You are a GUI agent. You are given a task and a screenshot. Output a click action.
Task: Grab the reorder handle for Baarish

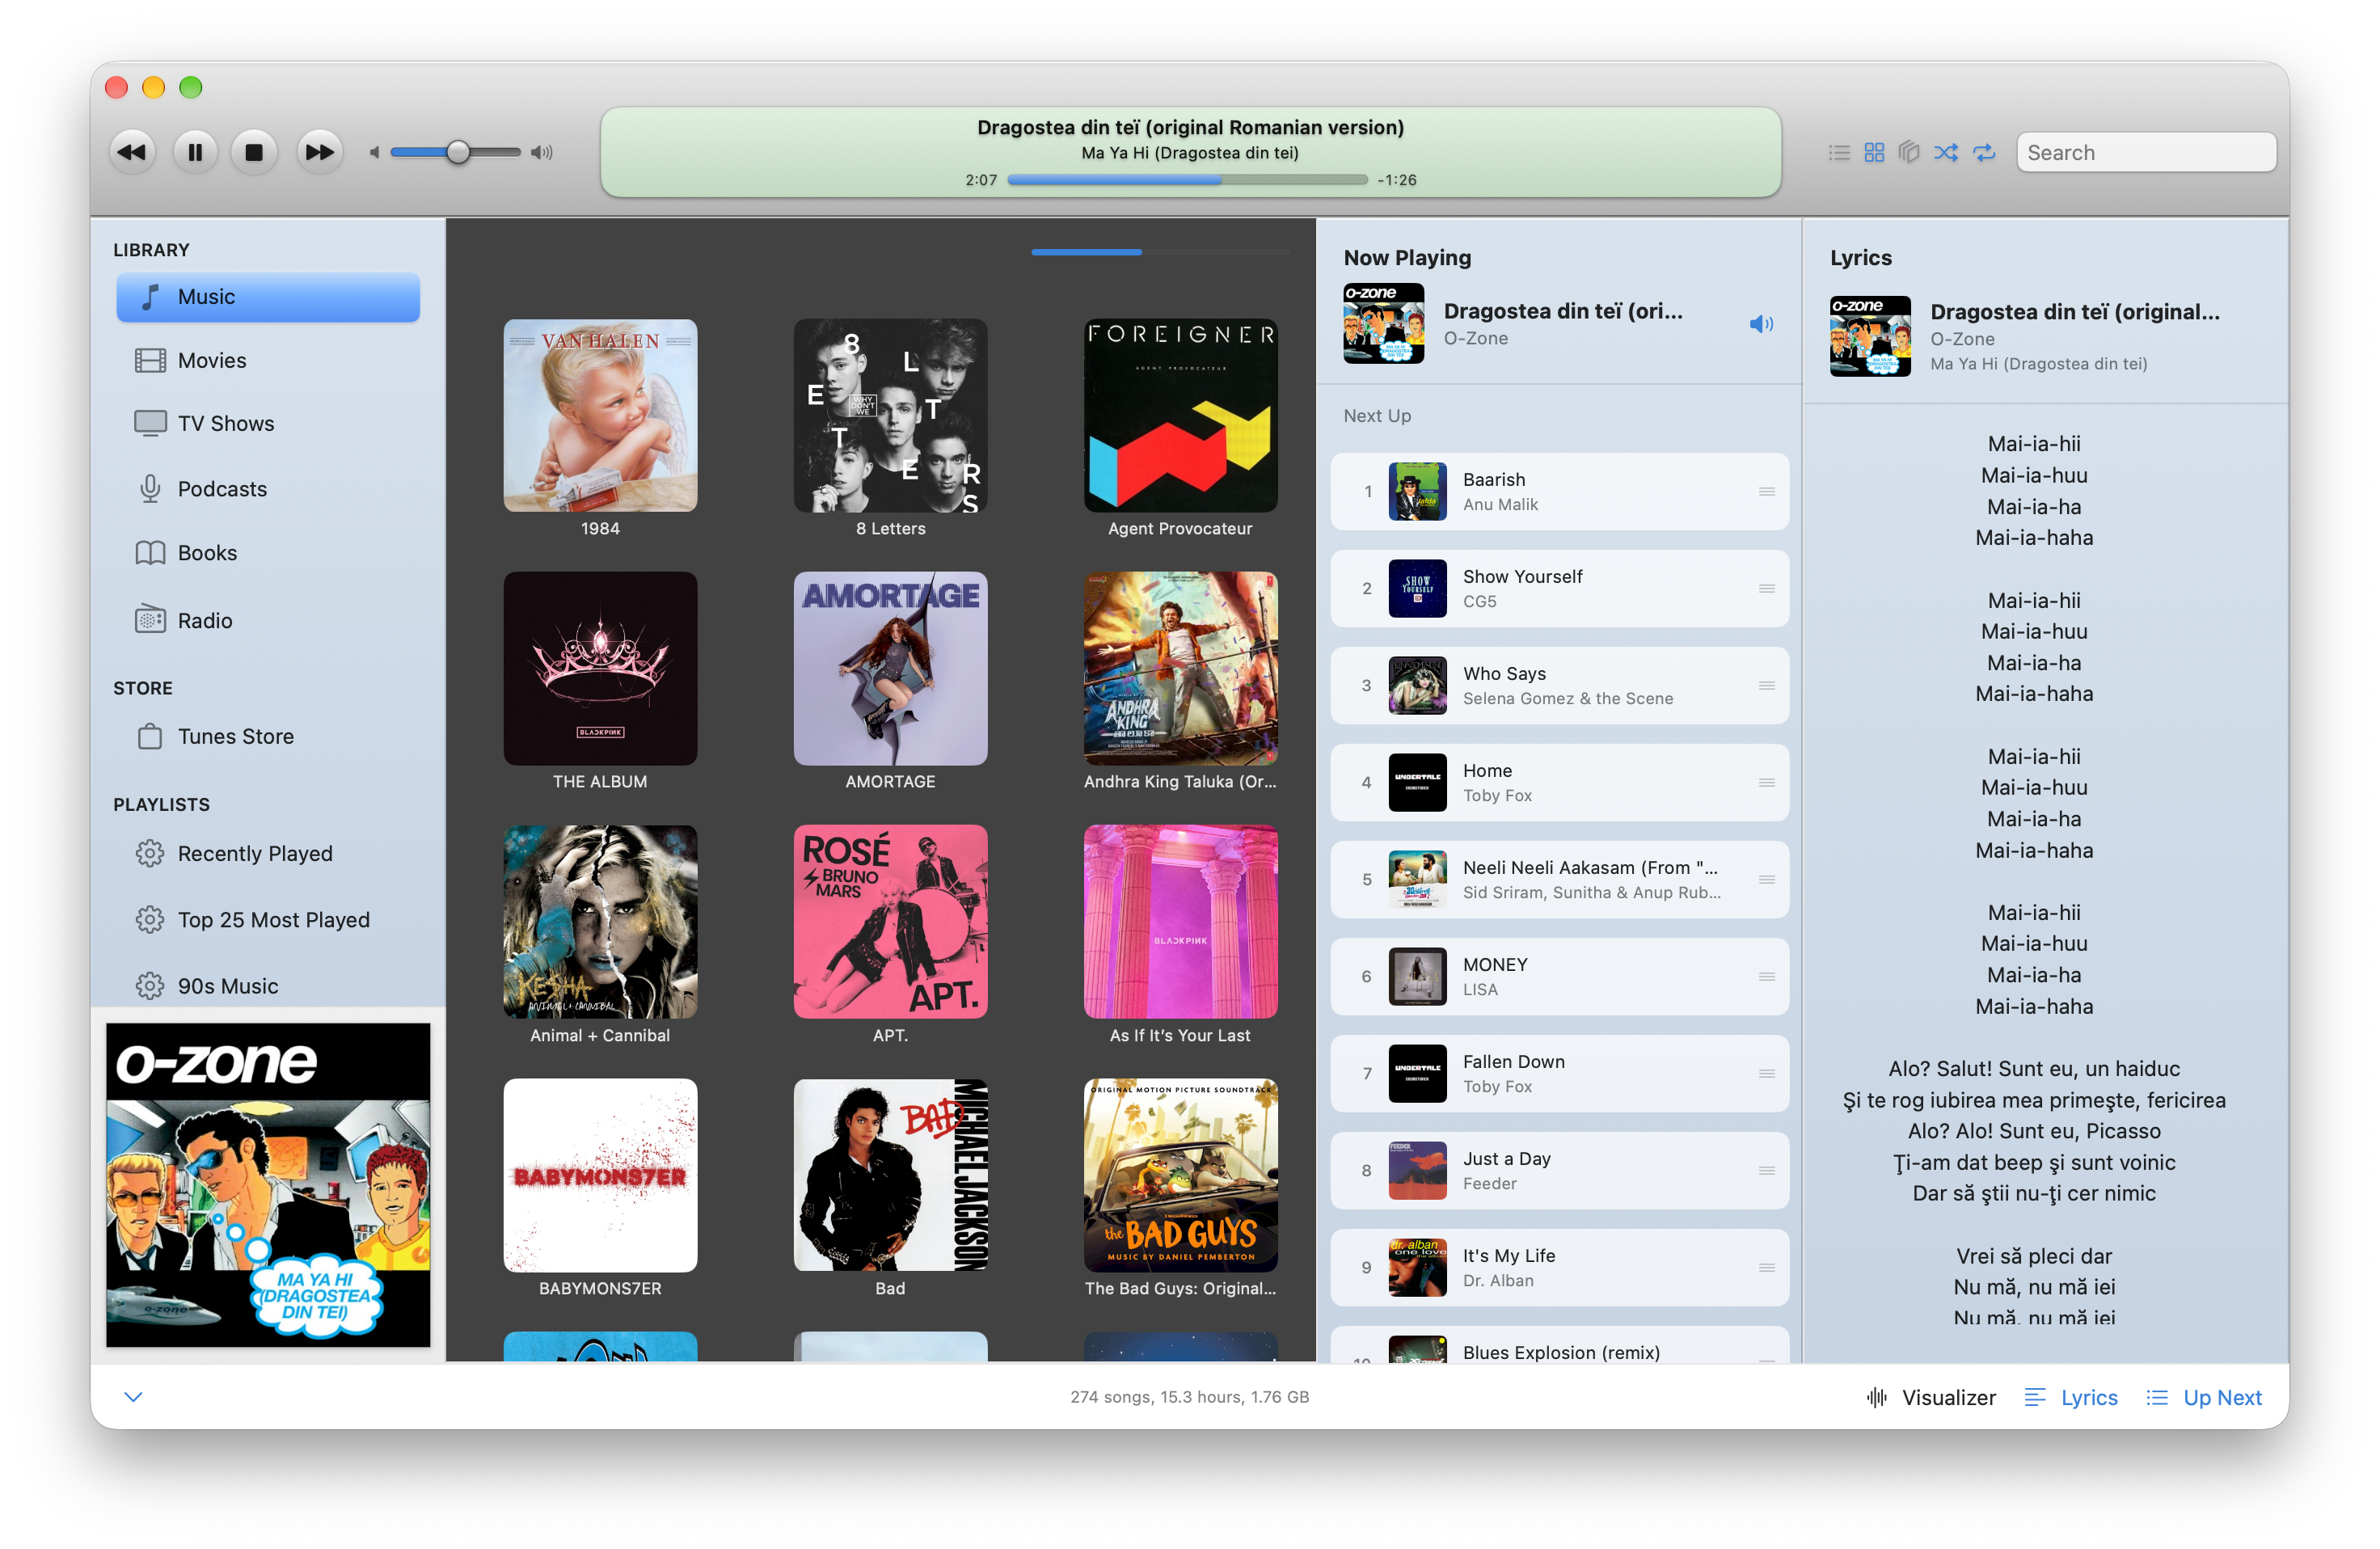[1766, 492]
